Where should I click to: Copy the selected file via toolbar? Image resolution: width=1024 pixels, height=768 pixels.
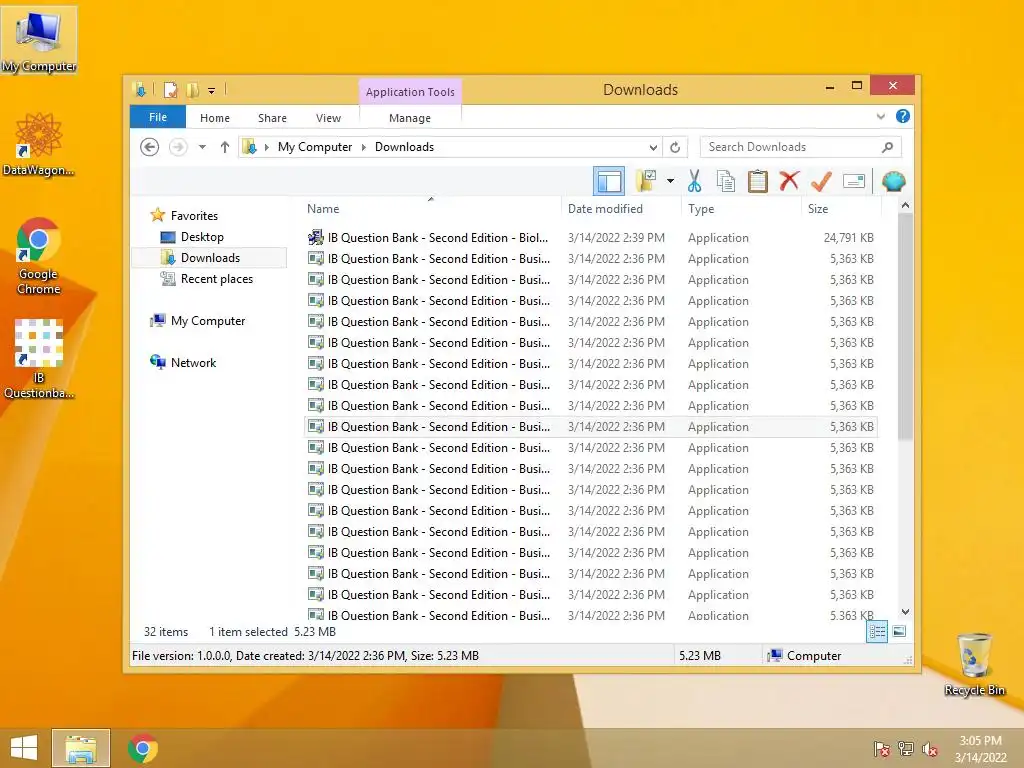tap(726, 181)
